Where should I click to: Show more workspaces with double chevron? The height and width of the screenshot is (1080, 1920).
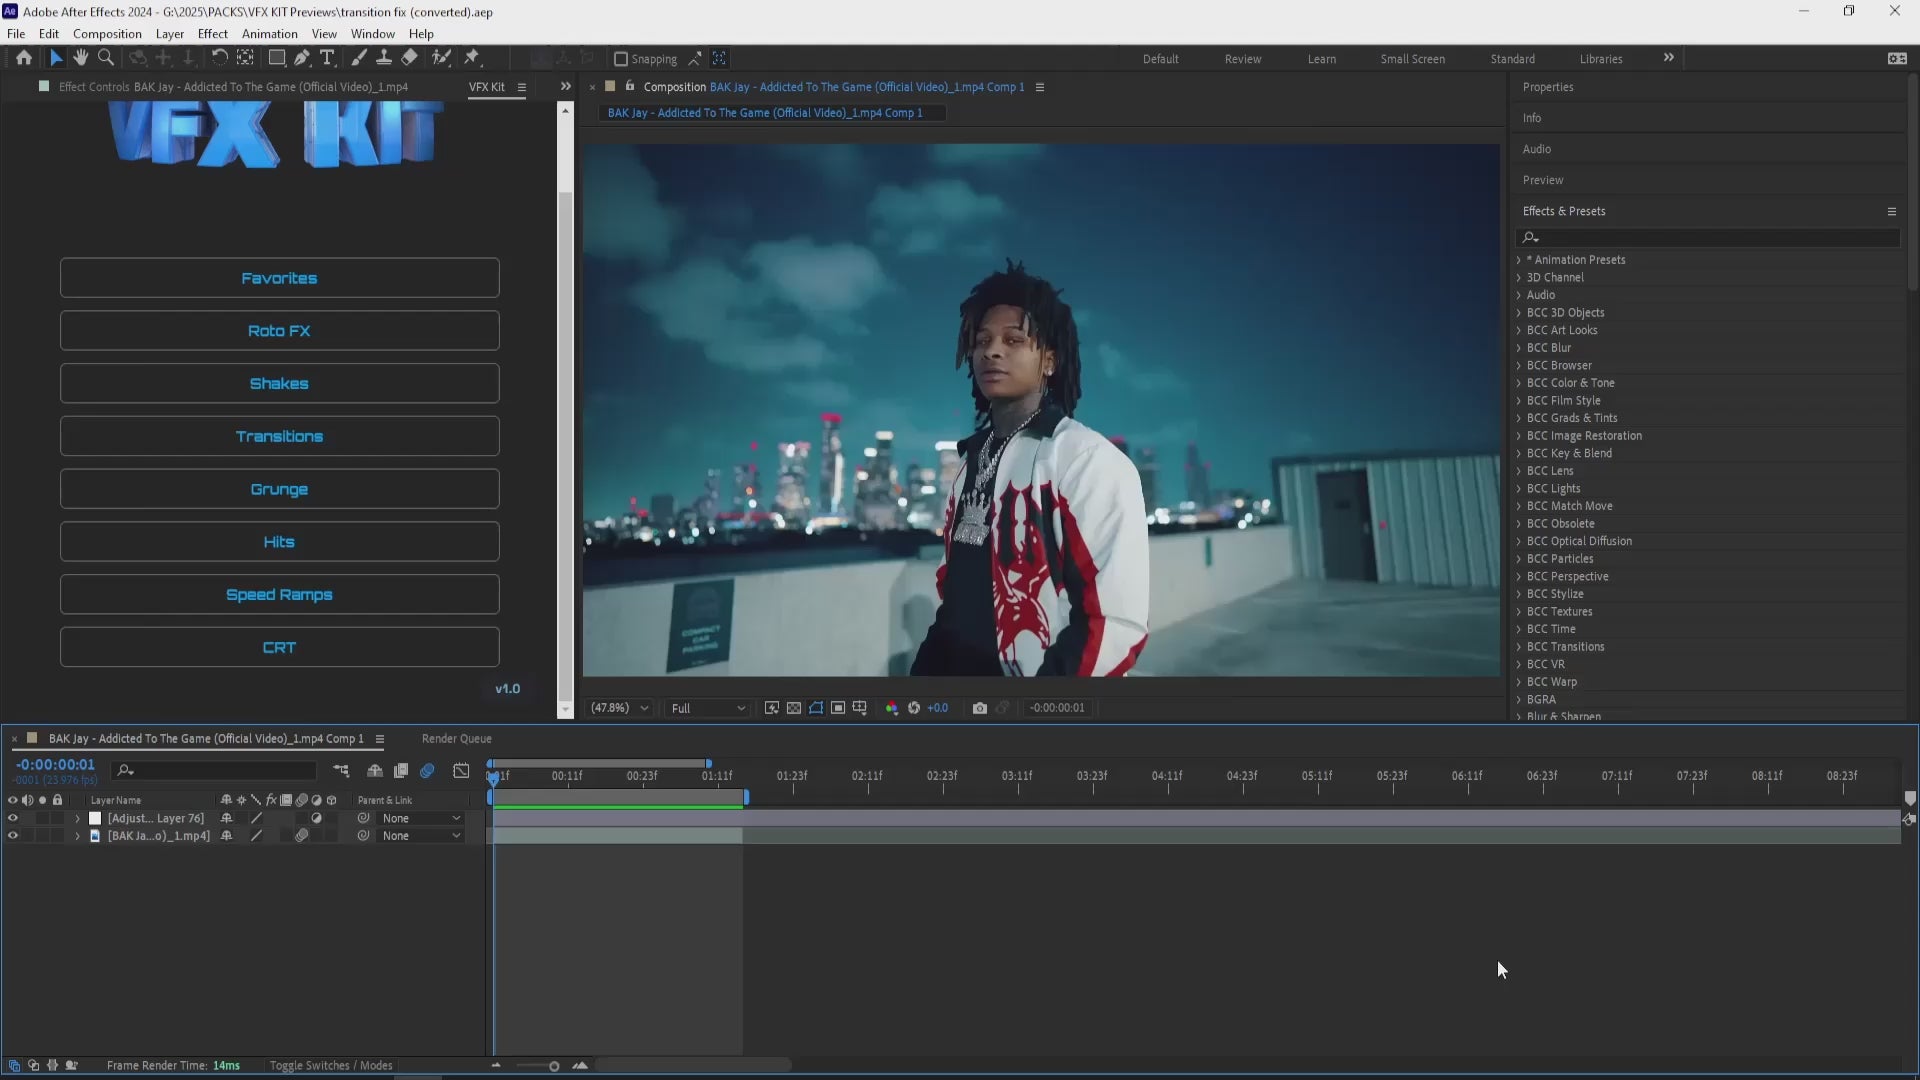coord(1669,58)
